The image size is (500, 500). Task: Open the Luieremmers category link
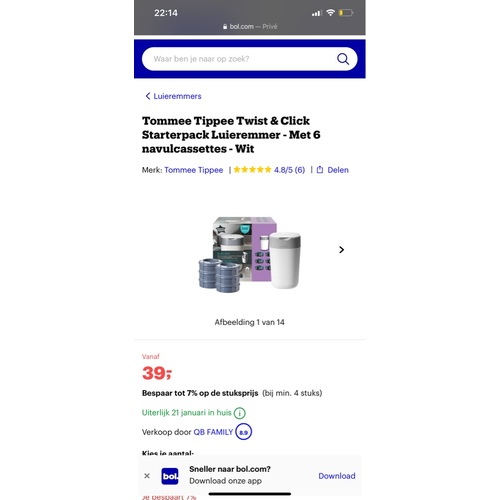177,96
